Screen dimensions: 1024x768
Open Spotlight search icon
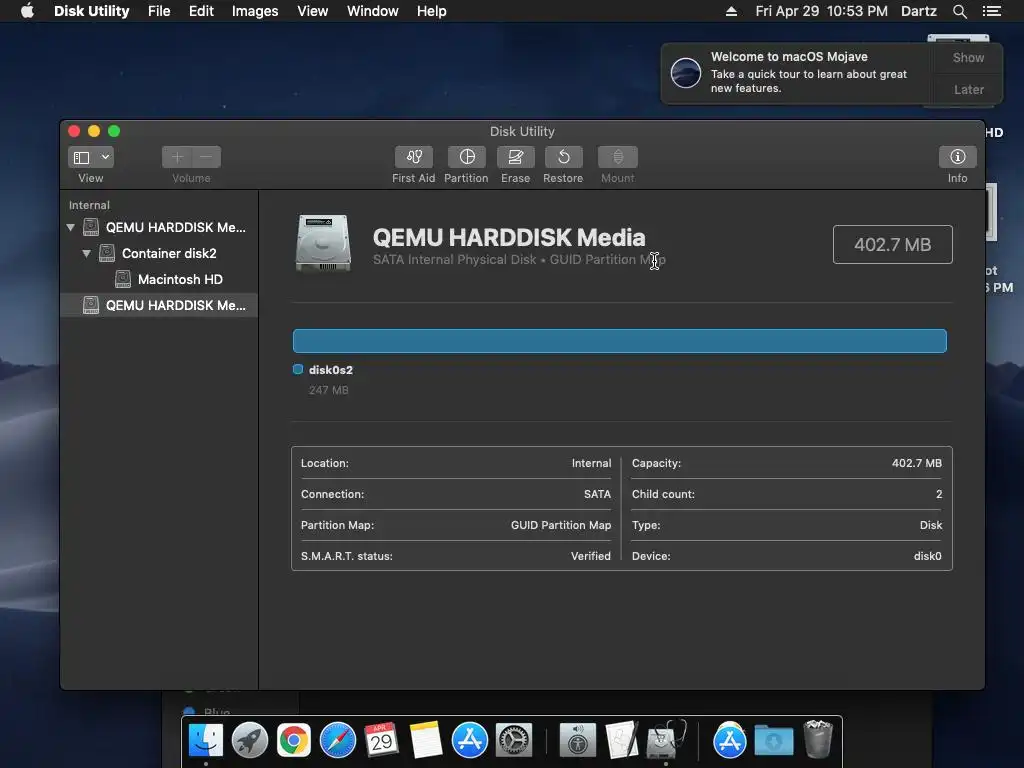pos(959,11)
